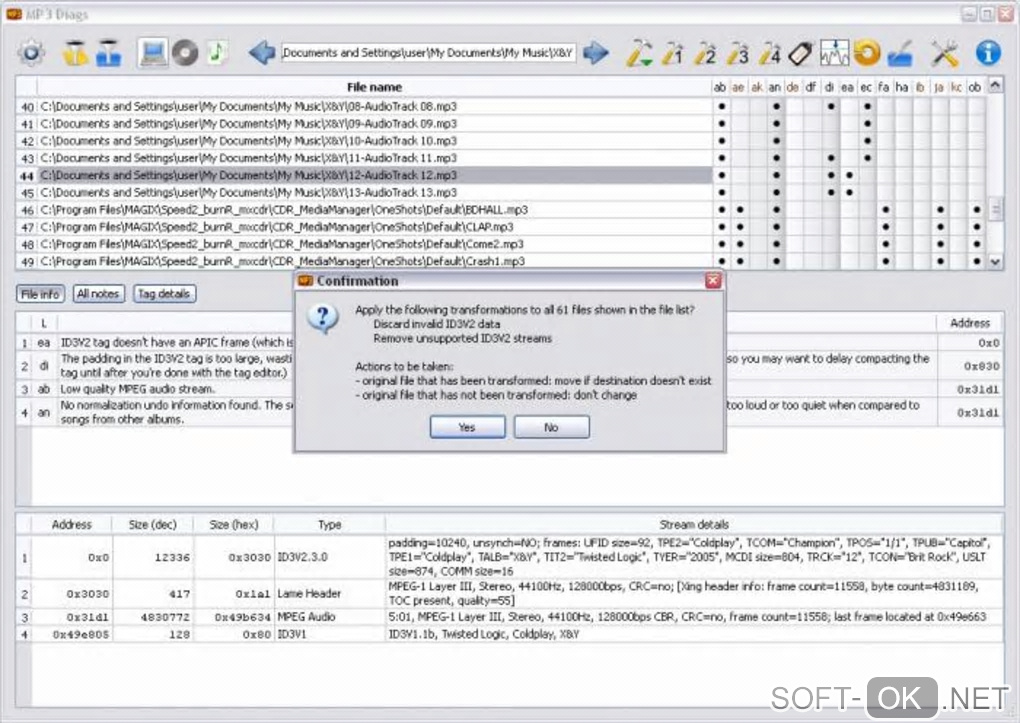Open configuration wrench and screwdriver icon

tap(945, 53)
